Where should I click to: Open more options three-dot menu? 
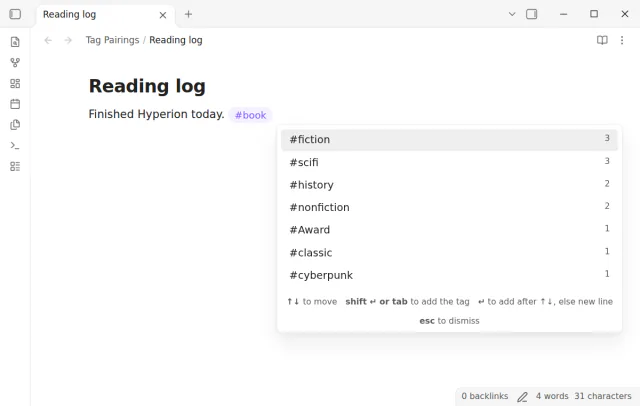(622, 40)
